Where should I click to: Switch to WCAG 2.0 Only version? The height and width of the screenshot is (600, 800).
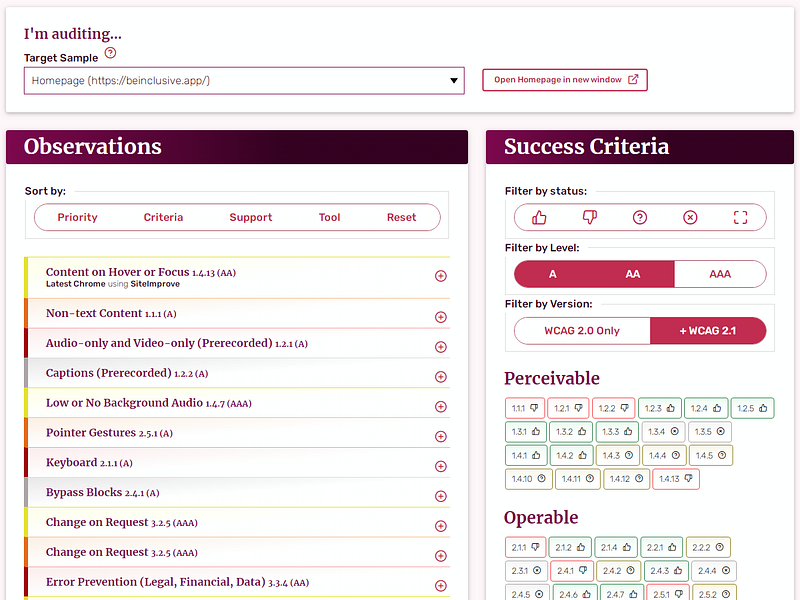[x=582, y=331]
